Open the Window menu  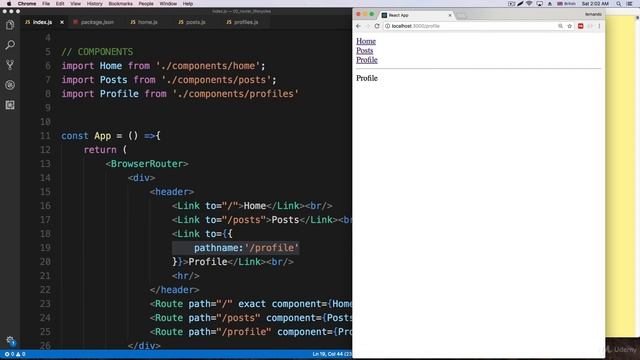click(168, 4)
